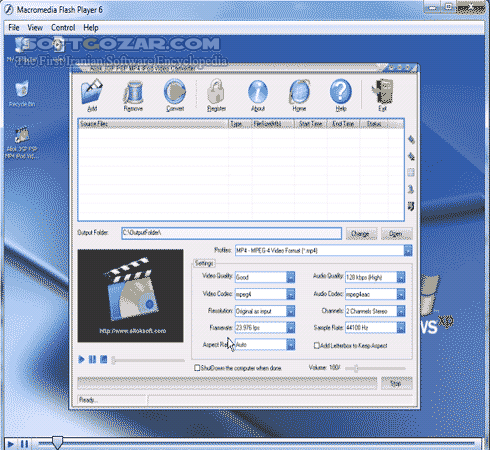The width and height of the screenshot is (490, 450).
Task: Click the FileSize column header
Action: 273,124
